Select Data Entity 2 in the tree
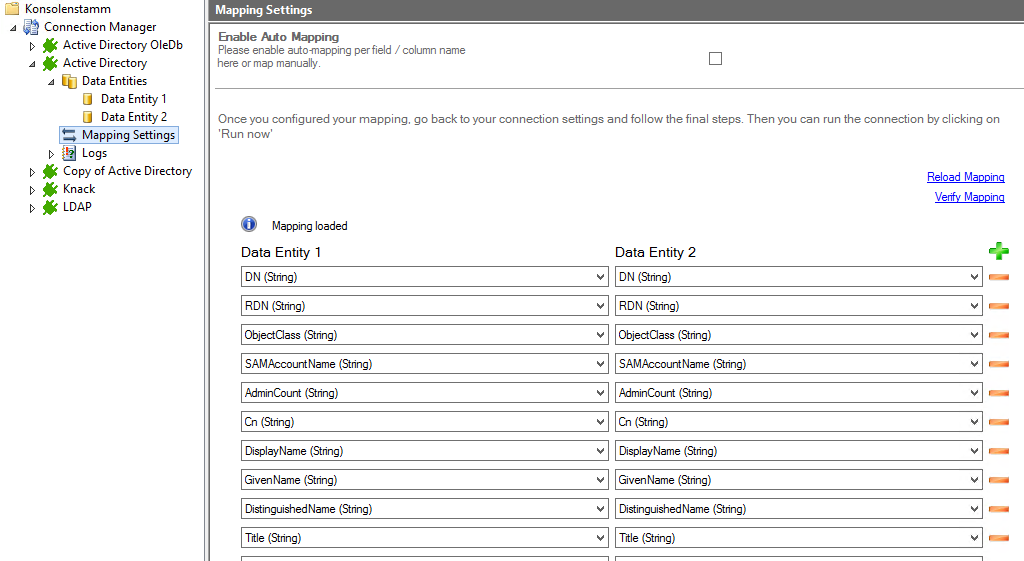The height and width of the screenshot is (561, 1024). (x=133, y=117)
